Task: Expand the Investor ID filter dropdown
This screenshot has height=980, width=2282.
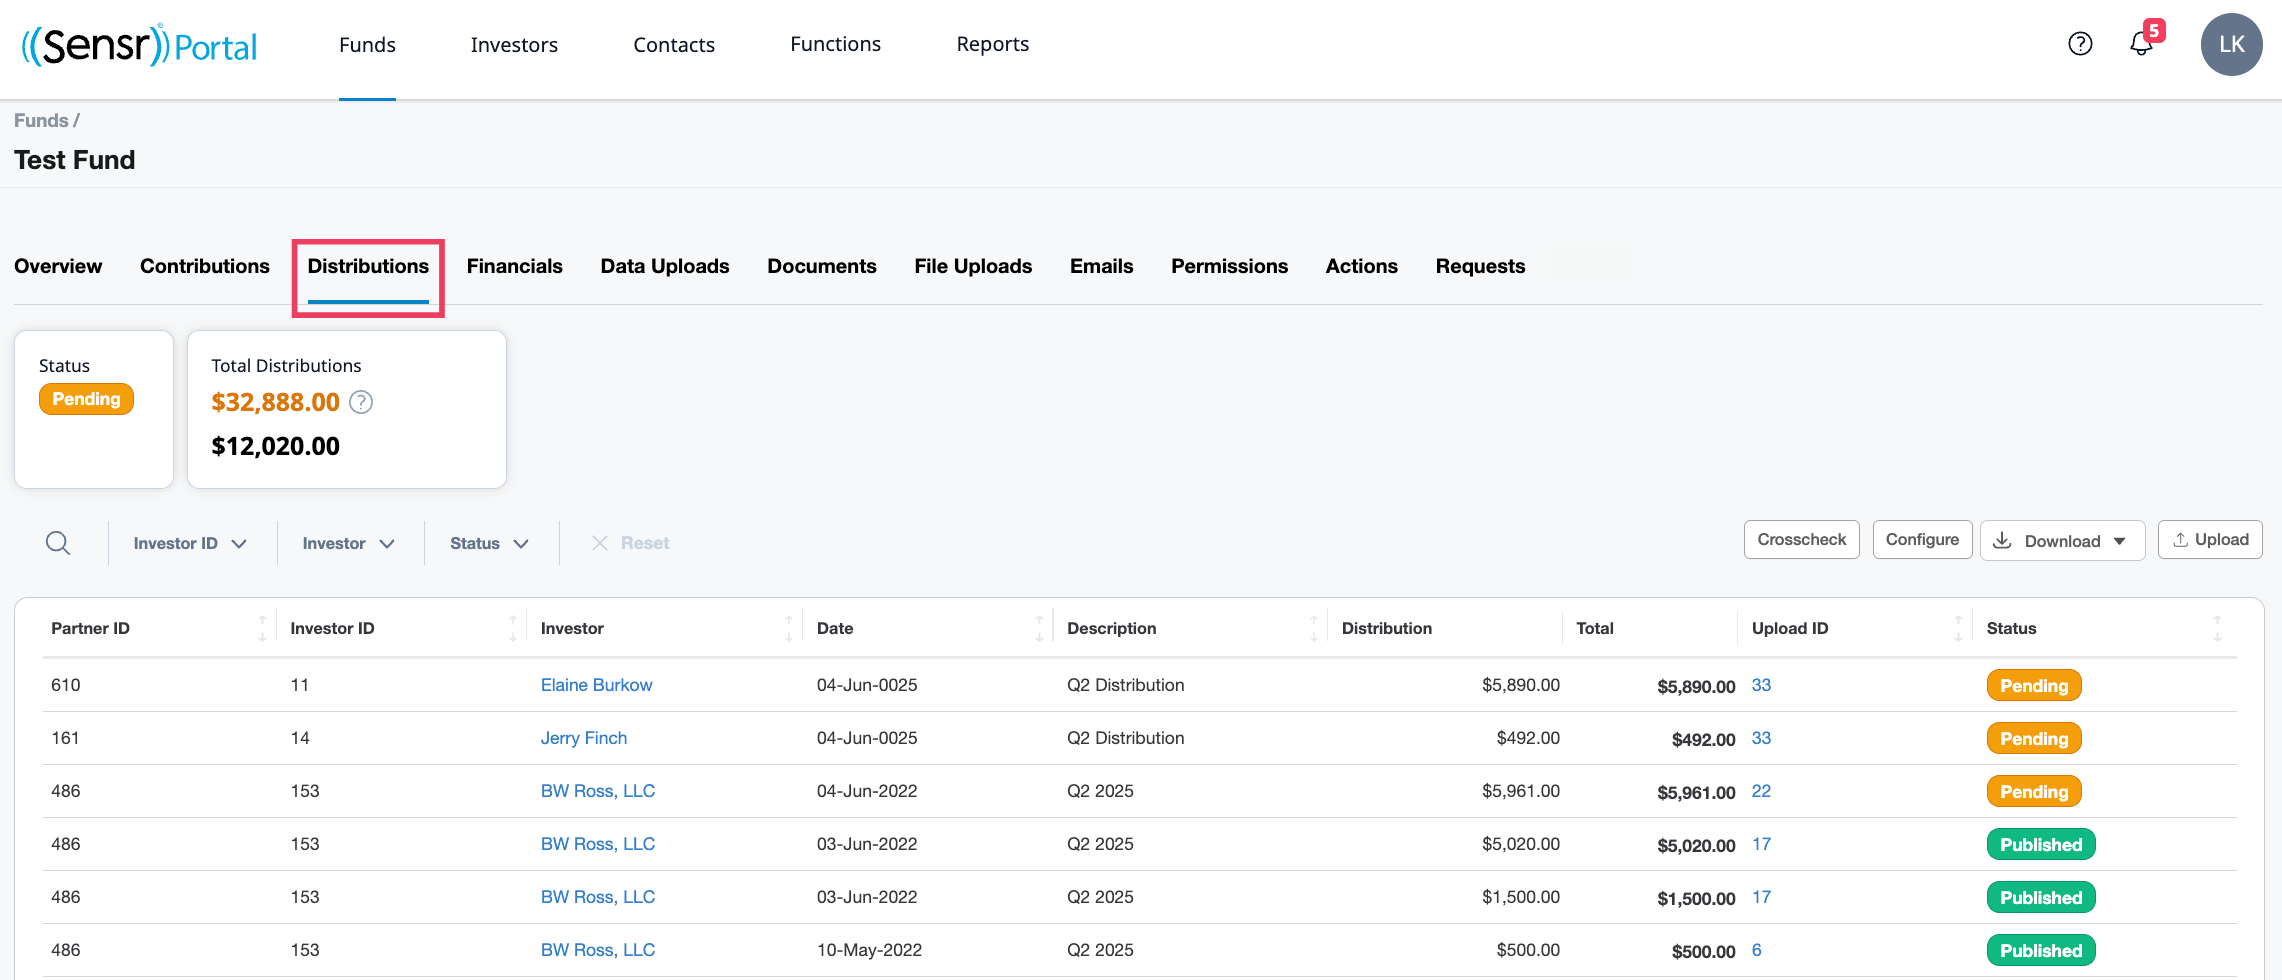Action: click(x=190, y=543)
